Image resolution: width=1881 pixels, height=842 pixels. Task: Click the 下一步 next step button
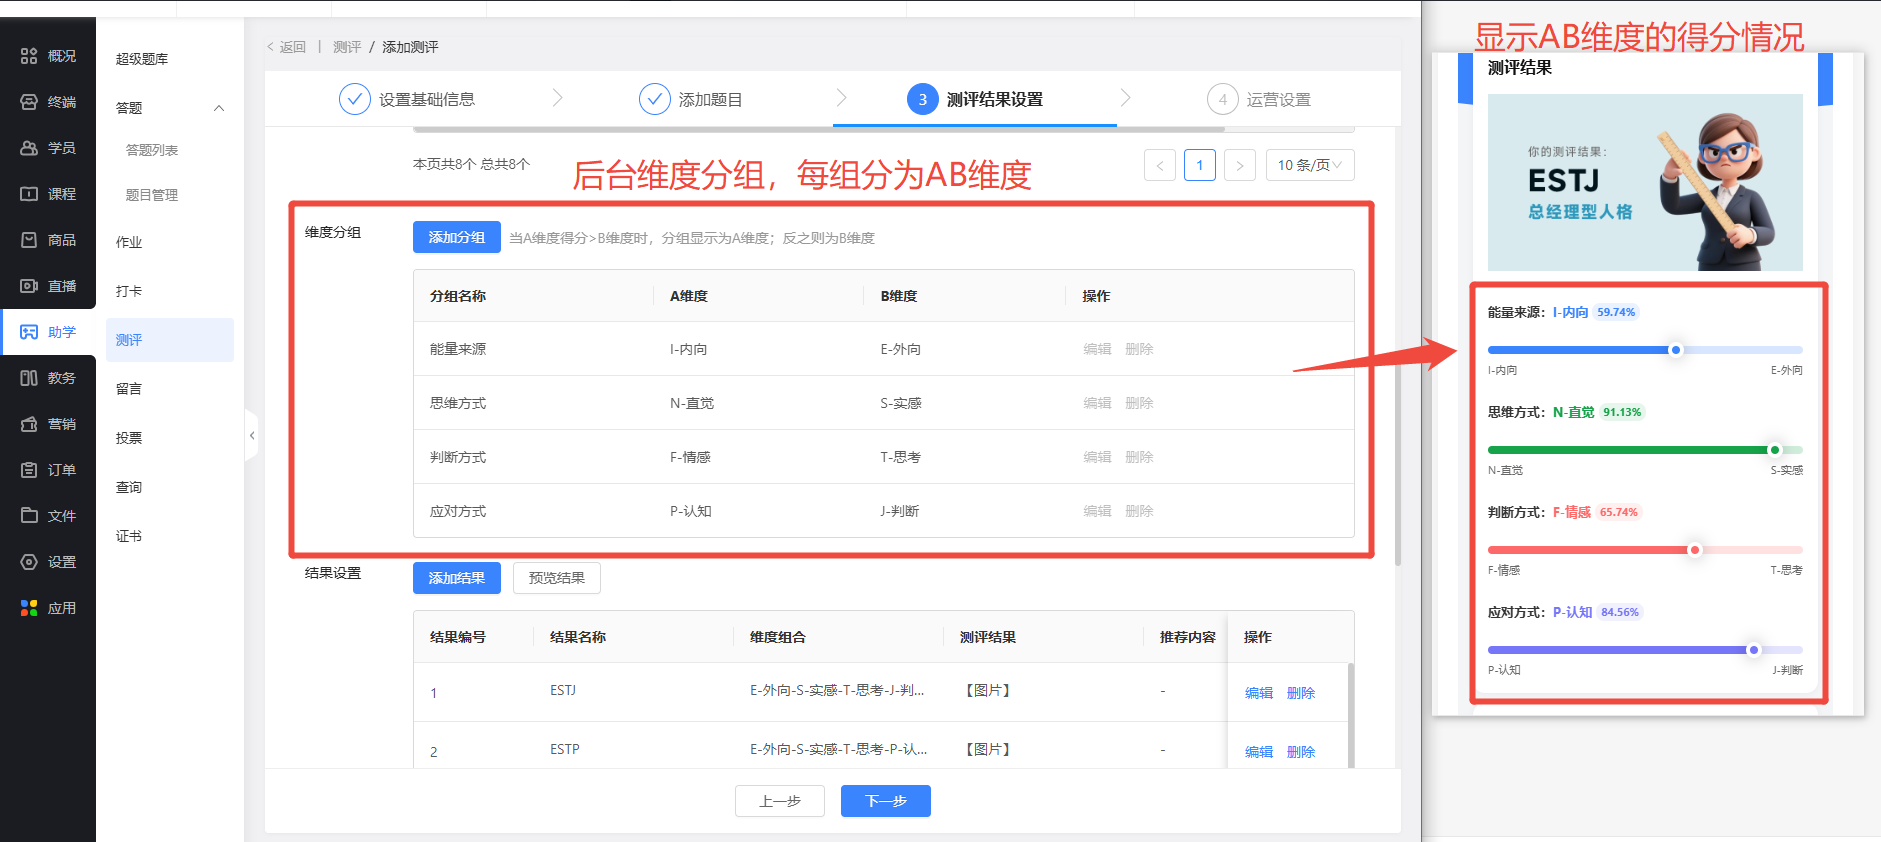(885, 801)
